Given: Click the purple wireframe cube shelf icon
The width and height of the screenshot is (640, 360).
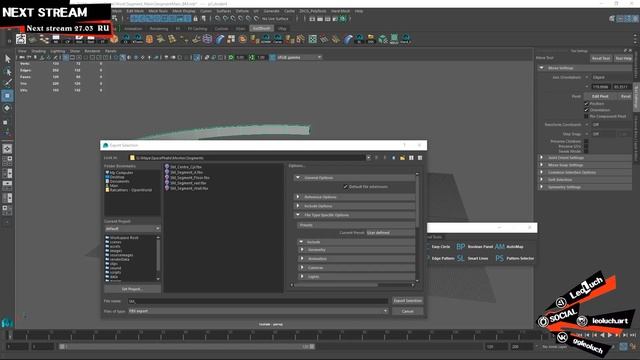Looking at the screenshot, I should tap(207, 39).
